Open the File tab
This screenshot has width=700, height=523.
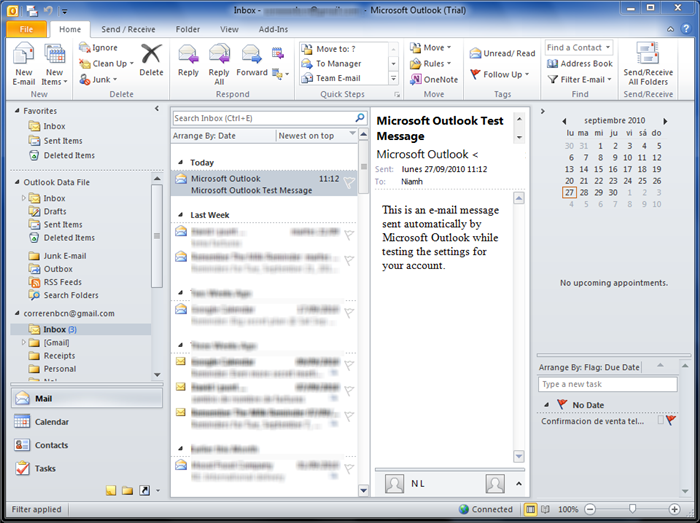click(26, 29)
